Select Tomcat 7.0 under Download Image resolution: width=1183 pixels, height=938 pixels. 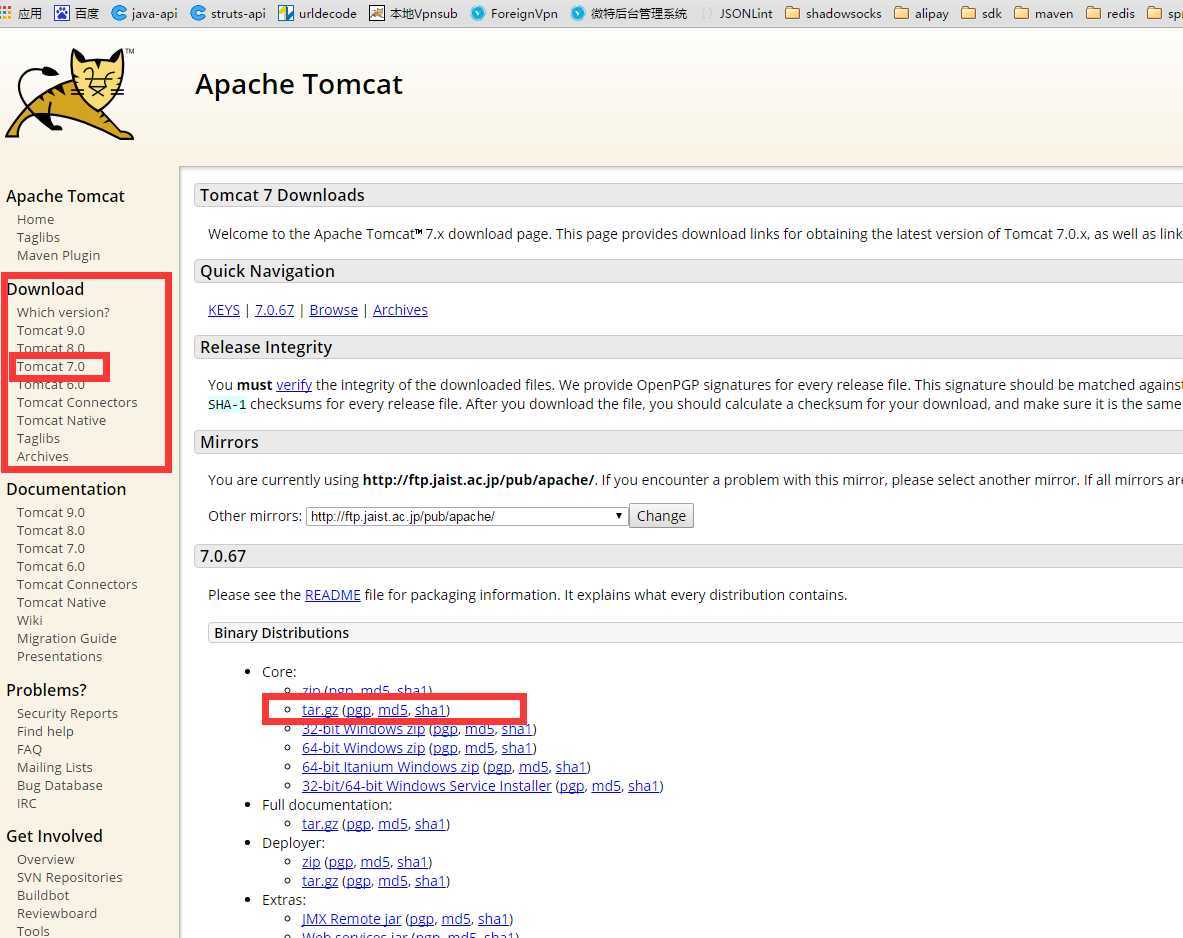pyautogui.click(x=51, y=367)
